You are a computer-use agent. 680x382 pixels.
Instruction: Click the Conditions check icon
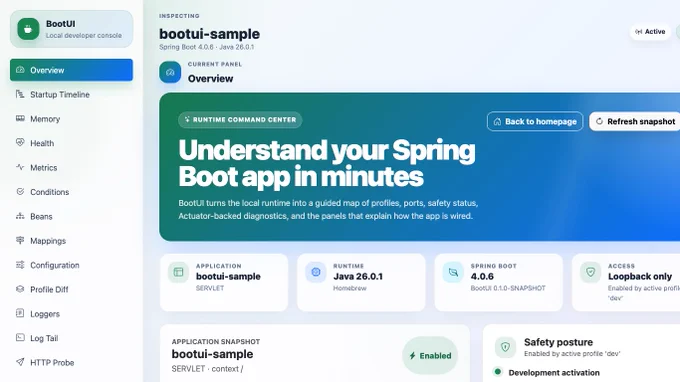pos(20,191)
